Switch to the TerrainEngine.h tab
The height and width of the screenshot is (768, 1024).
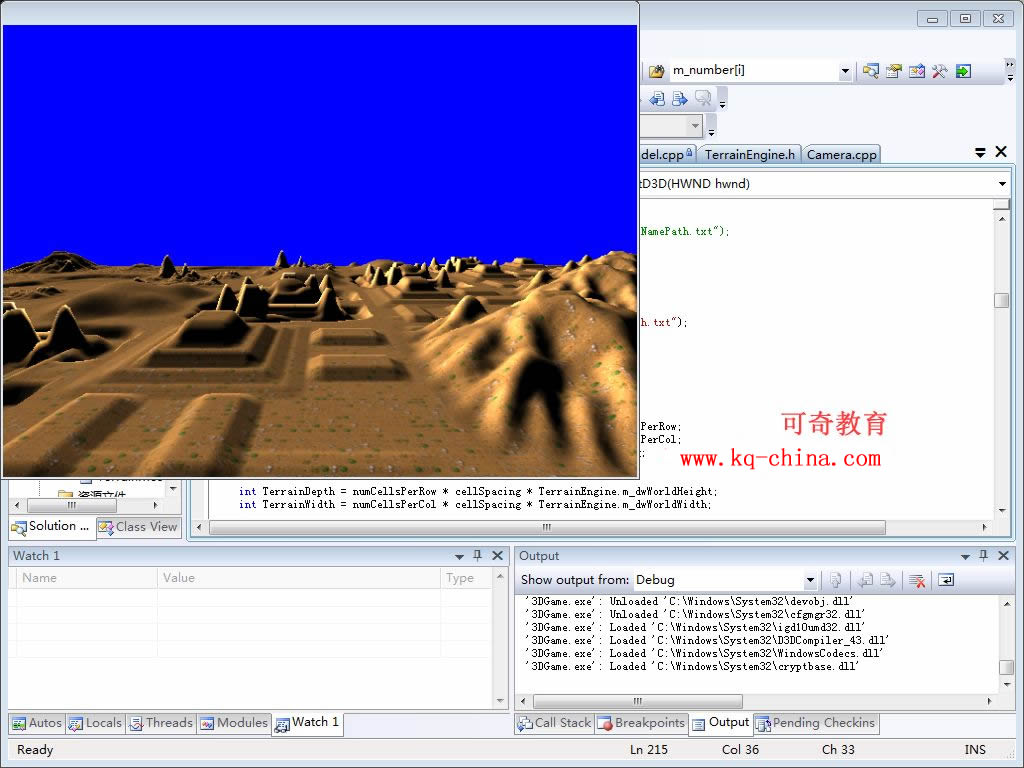[749, 154]
